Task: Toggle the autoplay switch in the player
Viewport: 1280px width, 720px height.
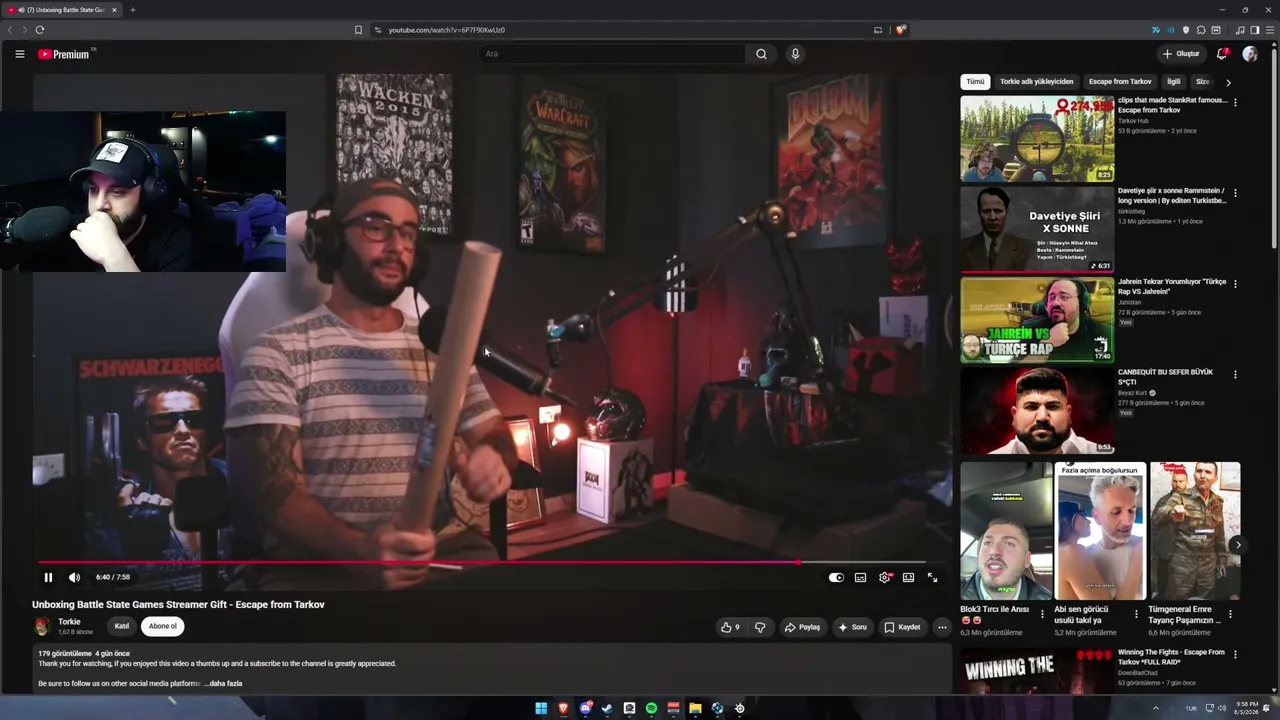Action: (836, 577)
